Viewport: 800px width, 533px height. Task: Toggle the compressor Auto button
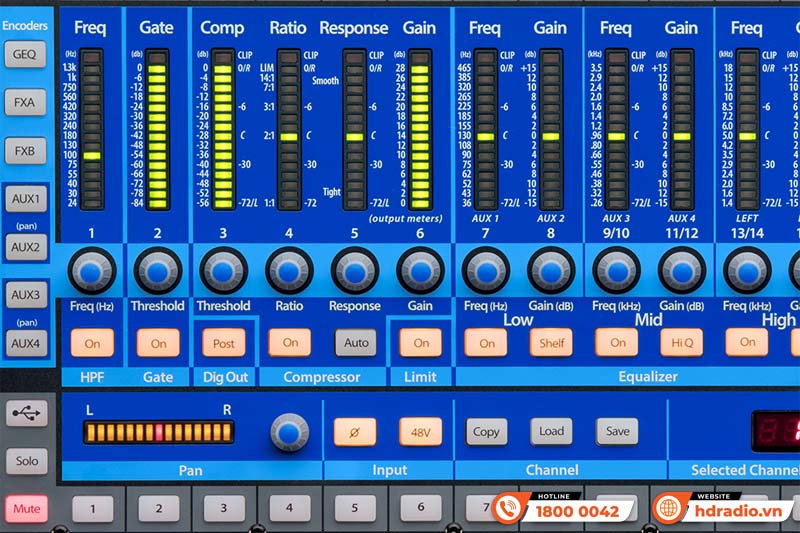point(356,342)
